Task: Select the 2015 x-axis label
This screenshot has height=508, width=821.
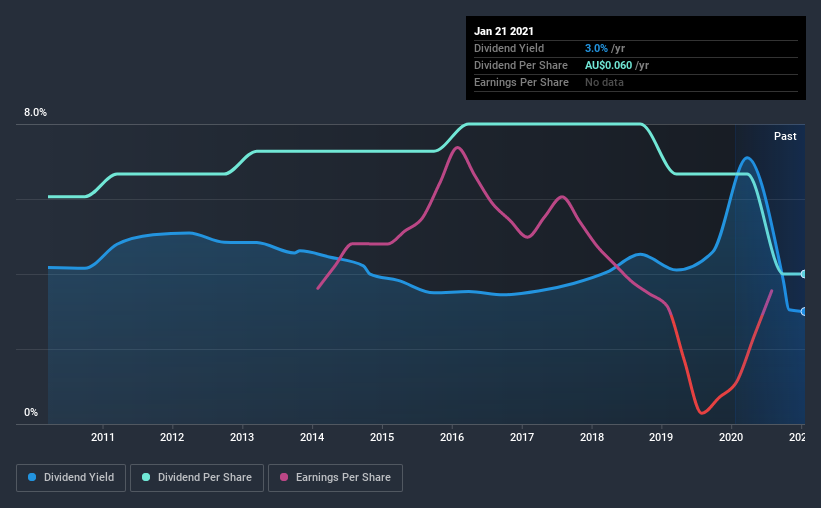Action: pos(382,437)
